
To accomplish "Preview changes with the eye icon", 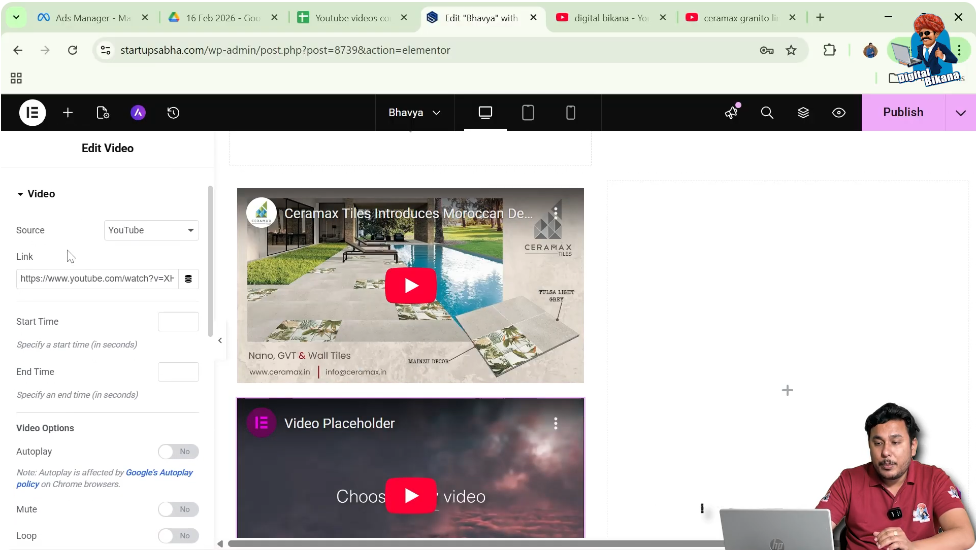I will [x=838, y=113].
